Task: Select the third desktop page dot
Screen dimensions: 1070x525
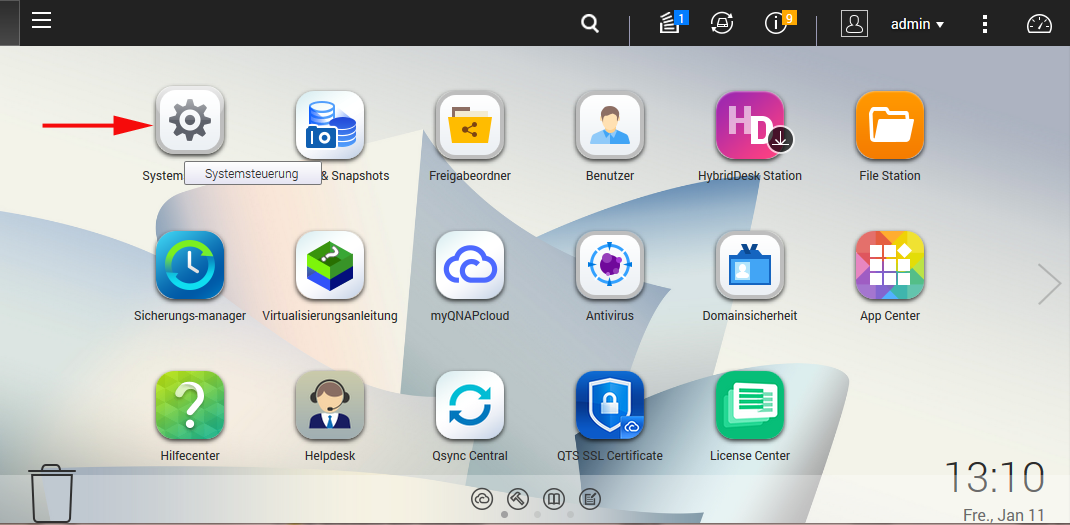Action: pos(570,514)
